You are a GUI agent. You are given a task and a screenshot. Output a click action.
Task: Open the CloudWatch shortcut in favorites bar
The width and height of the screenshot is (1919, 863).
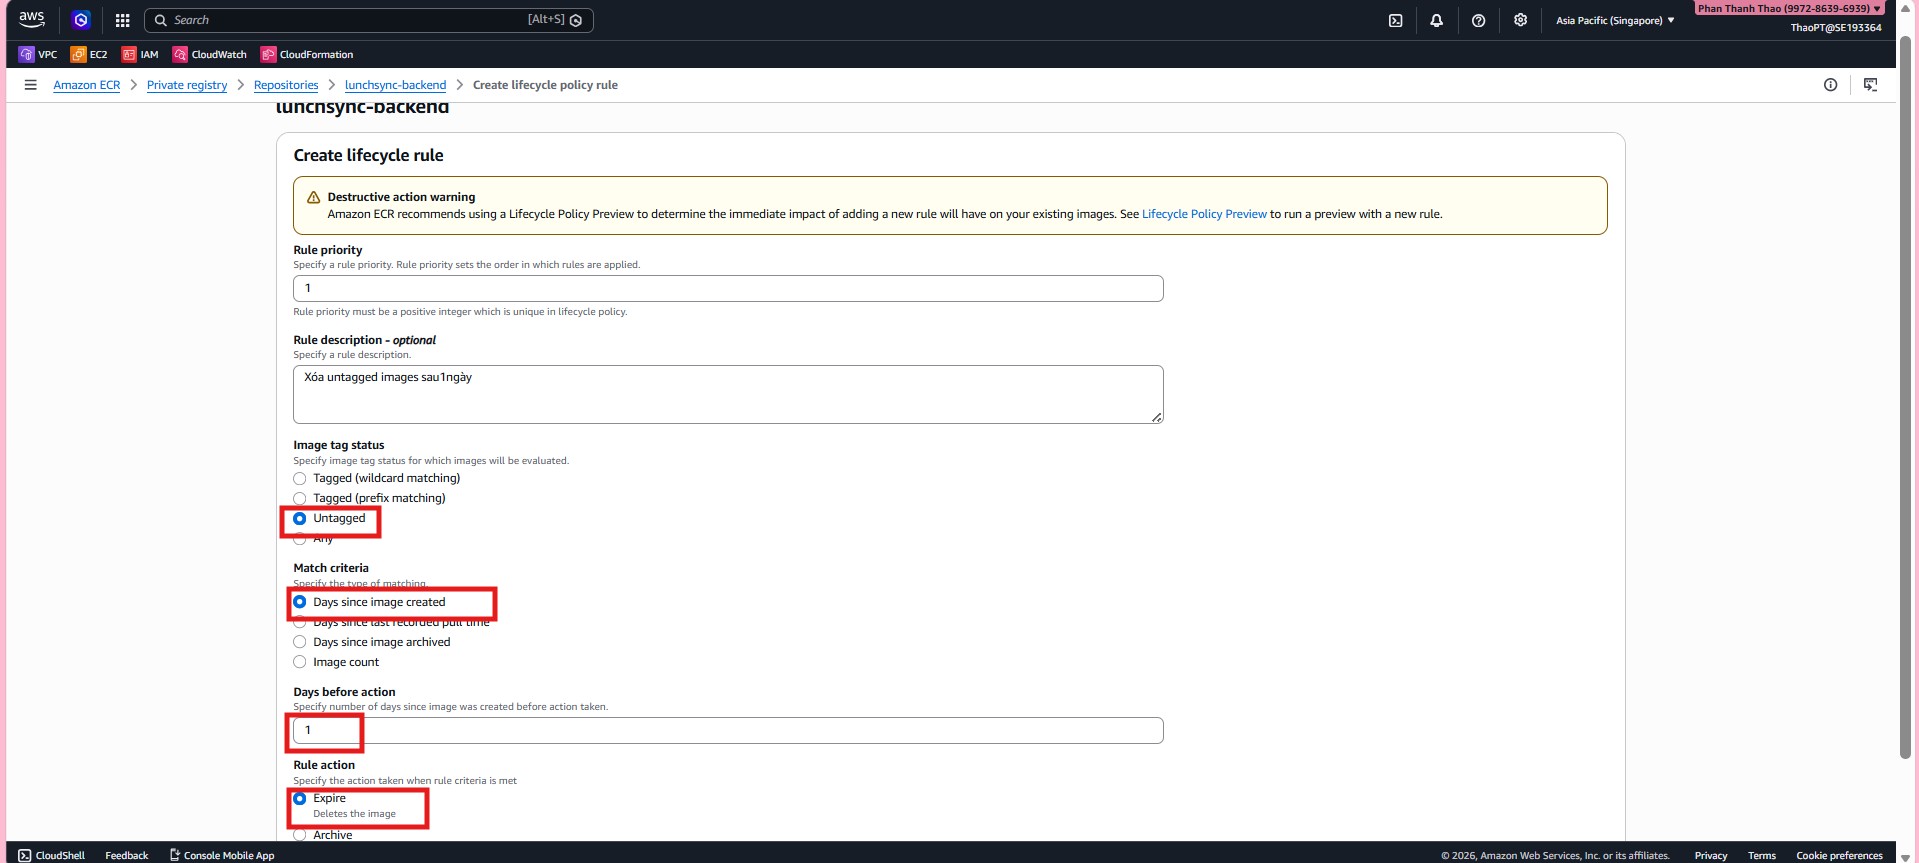point(209,54)
